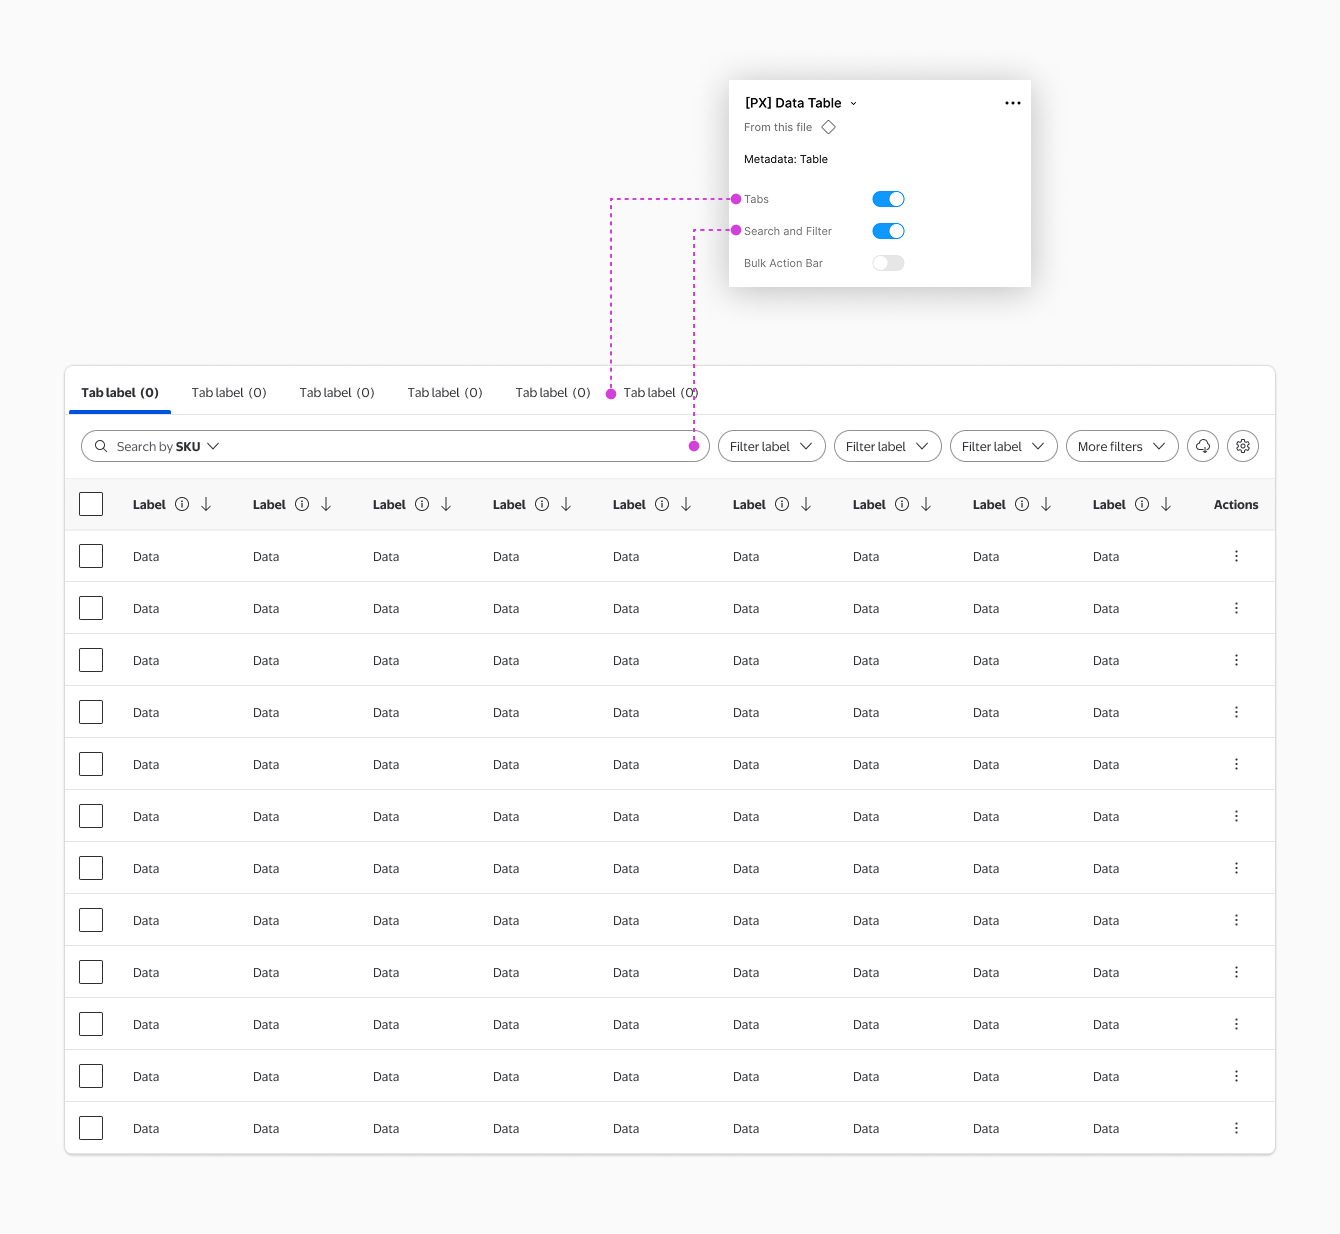The height and width of the screenshot is (1234, 1340).
Task: Turn off Search and Filter toggle
Action: [x=888, y=231]
